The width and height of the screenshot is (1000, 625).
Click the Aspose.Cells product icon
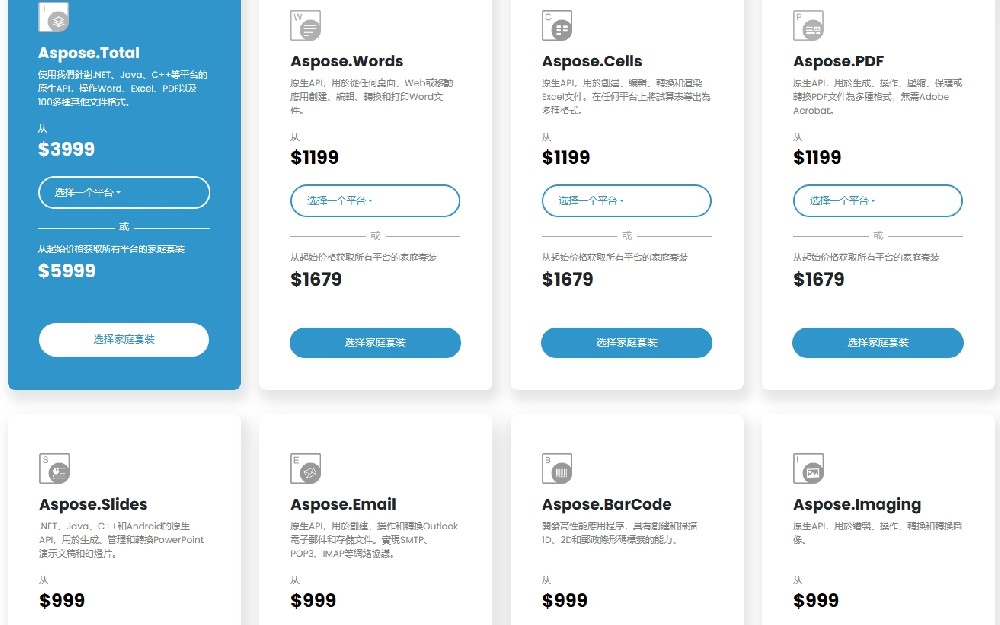pos(557,26)
